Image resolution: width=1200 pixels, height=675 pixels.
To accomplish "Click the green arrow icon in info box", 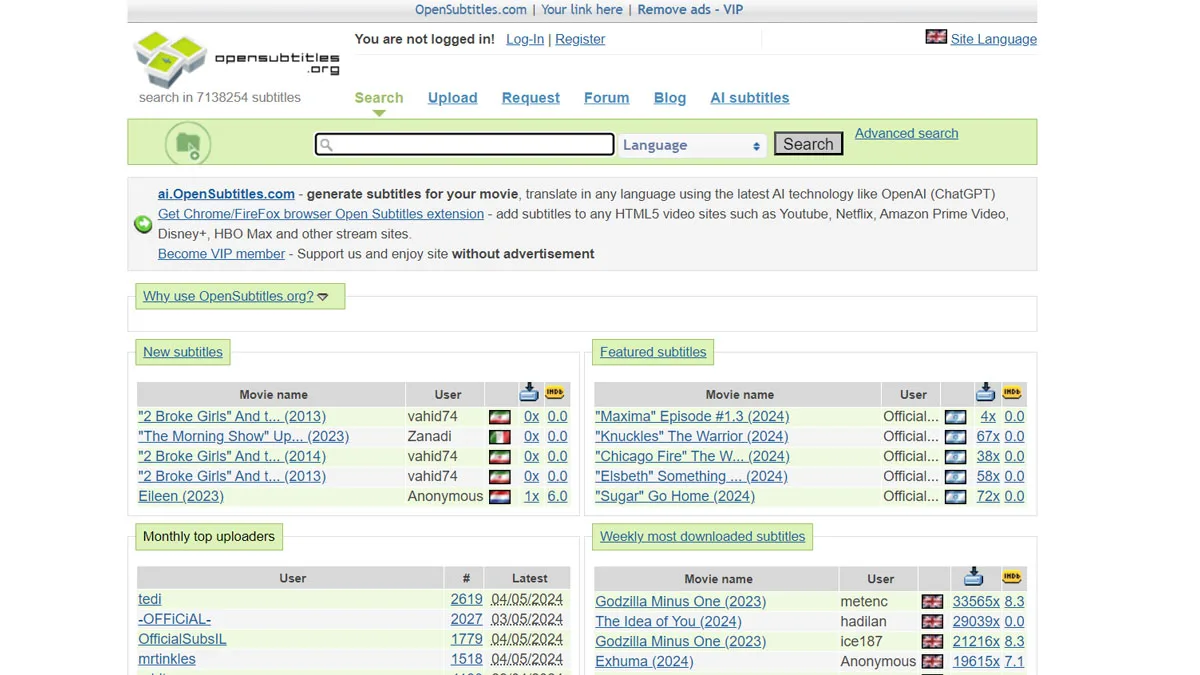I will (x=144, y=224).
